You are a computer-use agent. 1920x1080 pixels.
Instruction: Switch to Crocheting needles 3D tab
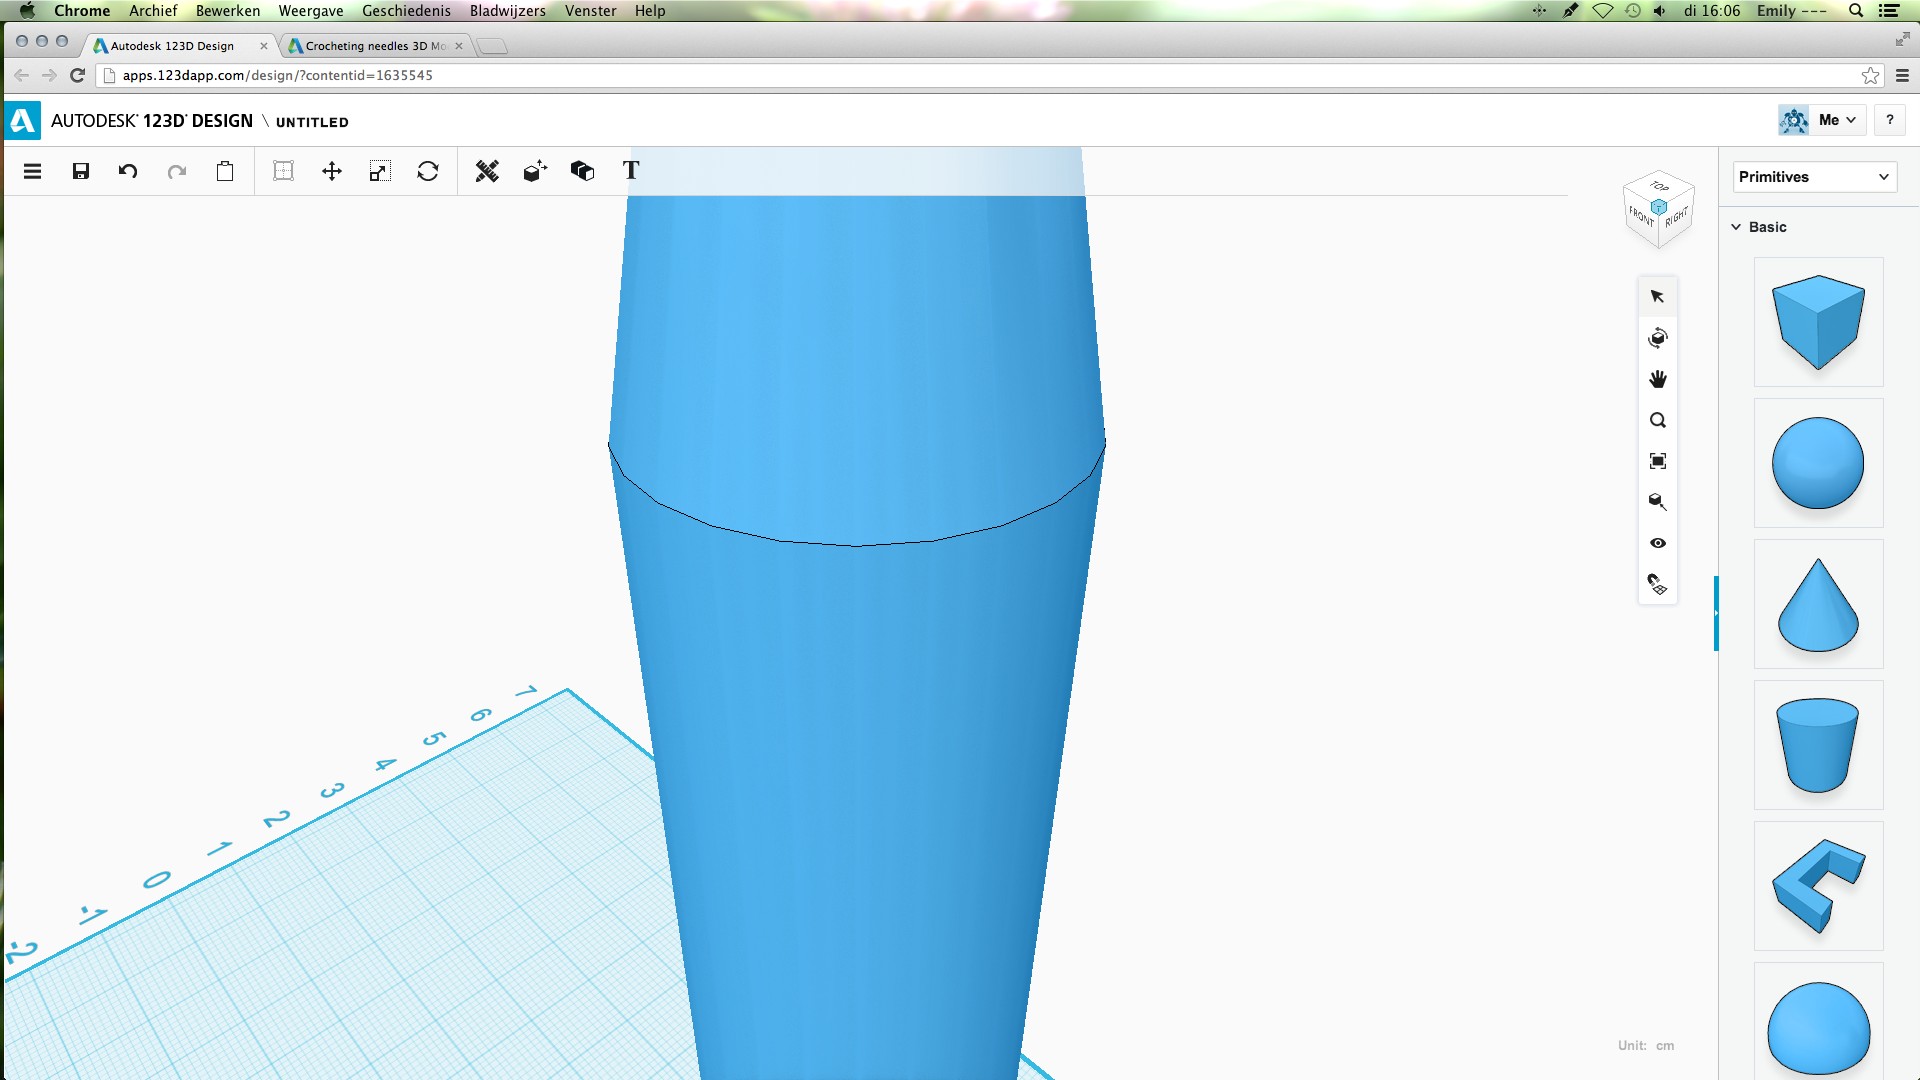pyautogui.click(x=374, y=46)
